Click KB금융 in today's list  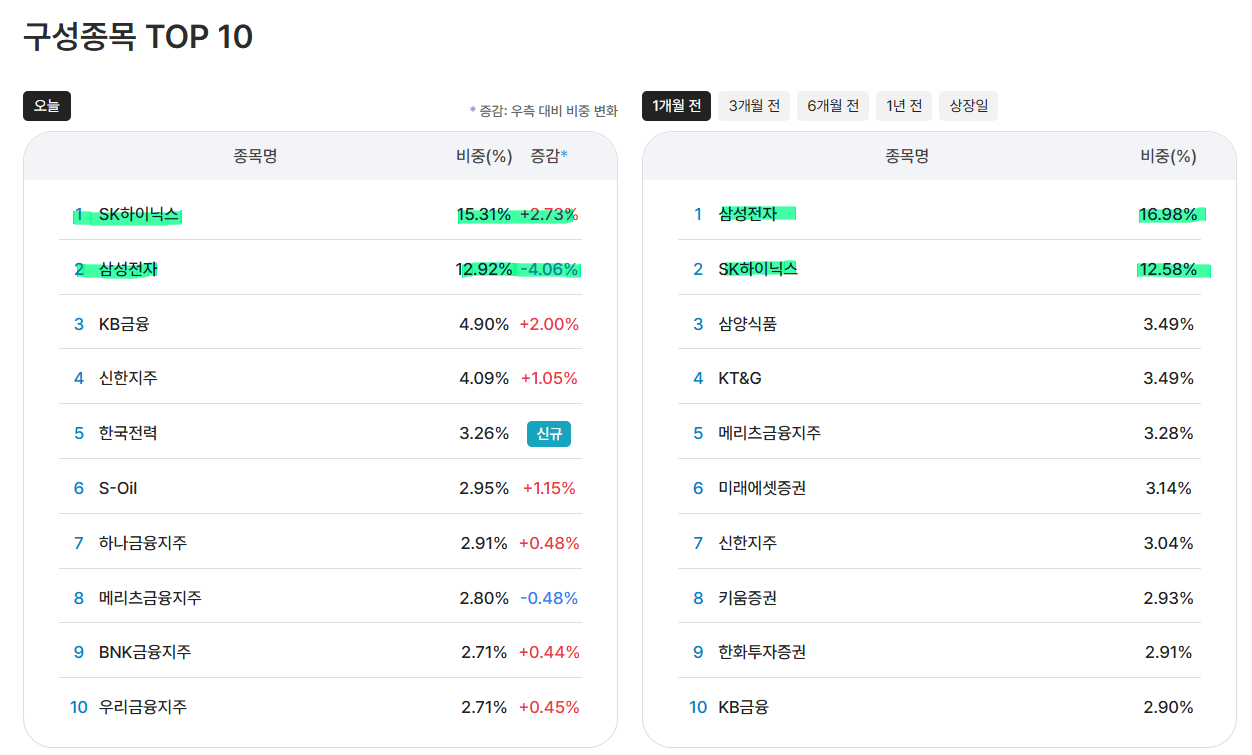pyautogui.click(x=124, y=324)
